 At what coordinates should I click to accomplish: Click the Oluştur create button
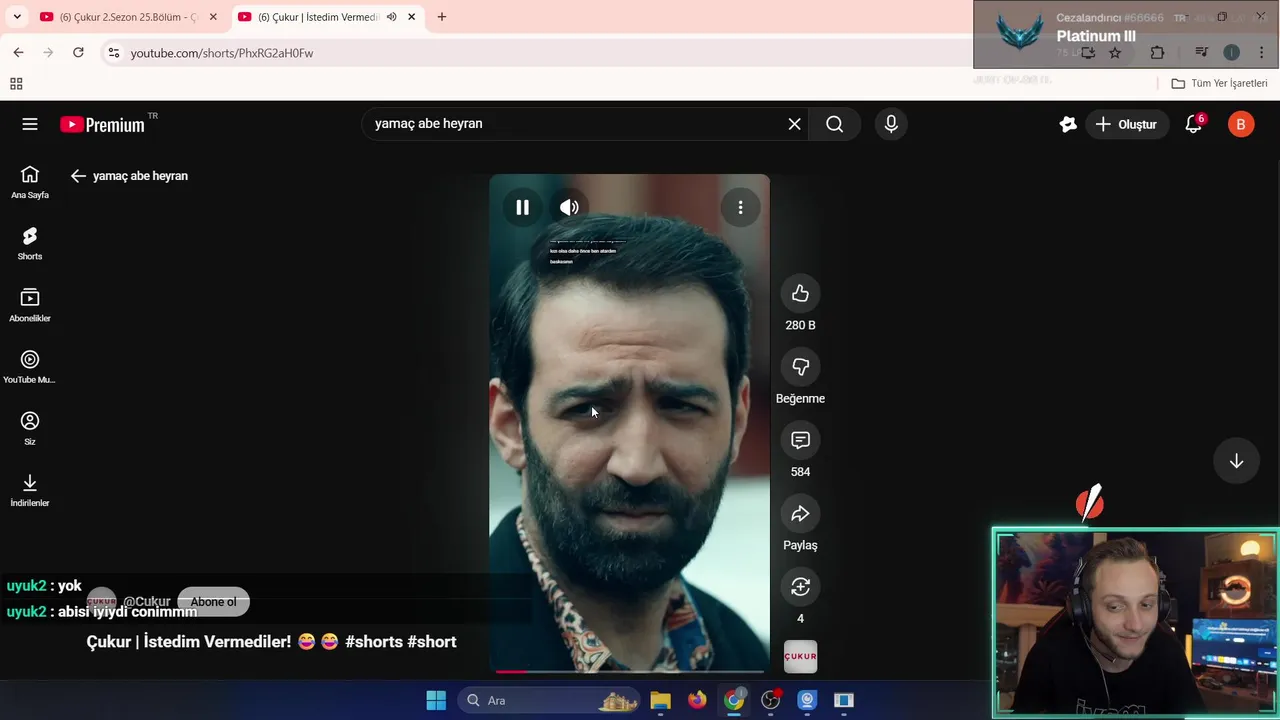(x=1126, y=124)
